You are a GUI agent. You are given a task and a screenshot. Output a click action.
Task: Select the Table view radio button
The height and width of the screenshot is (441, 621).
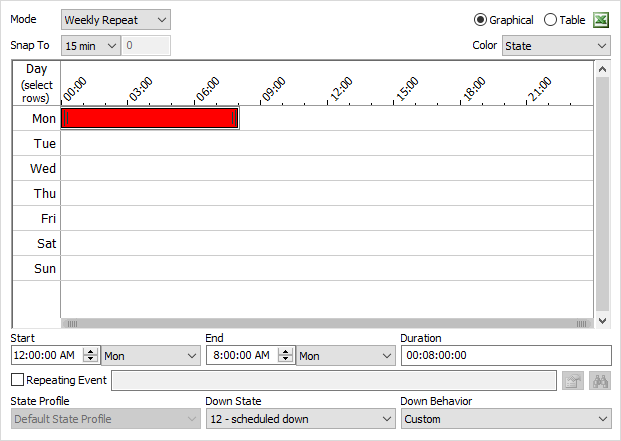tap(550, 20)
